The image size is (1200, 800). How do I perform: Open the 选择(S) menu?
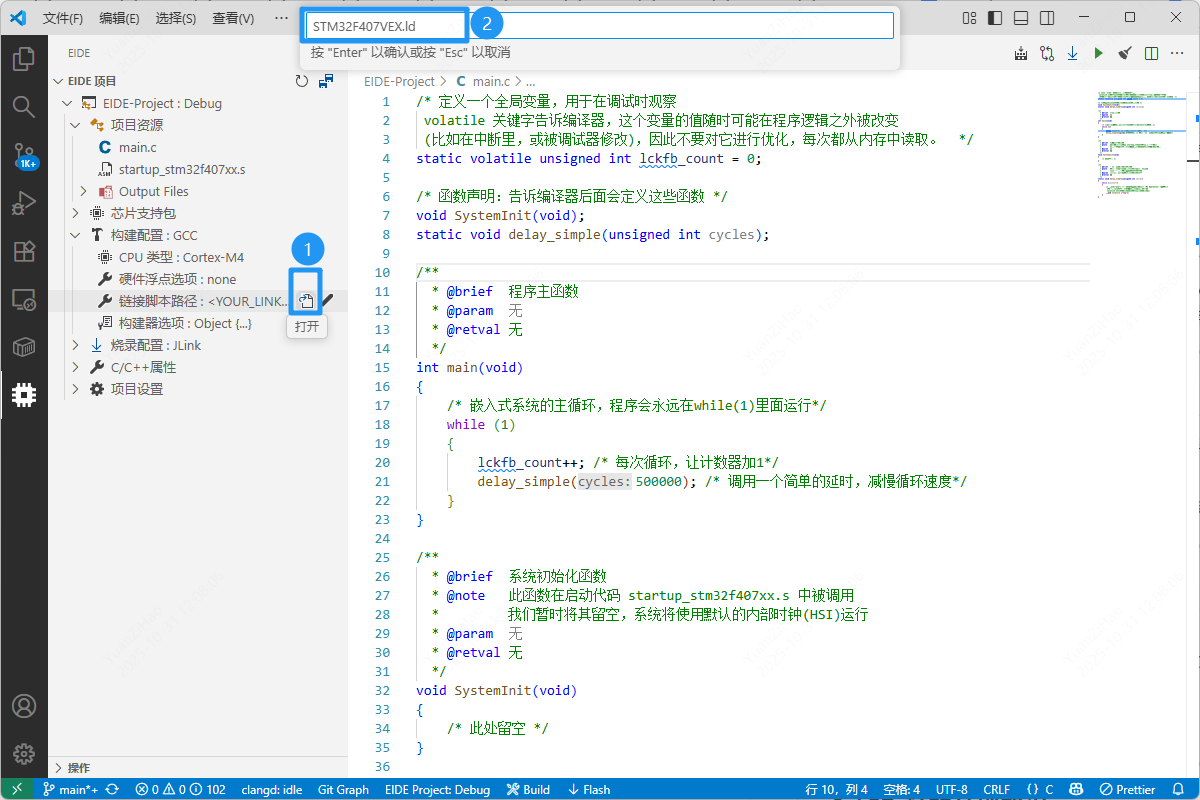[x=176, y=18]
